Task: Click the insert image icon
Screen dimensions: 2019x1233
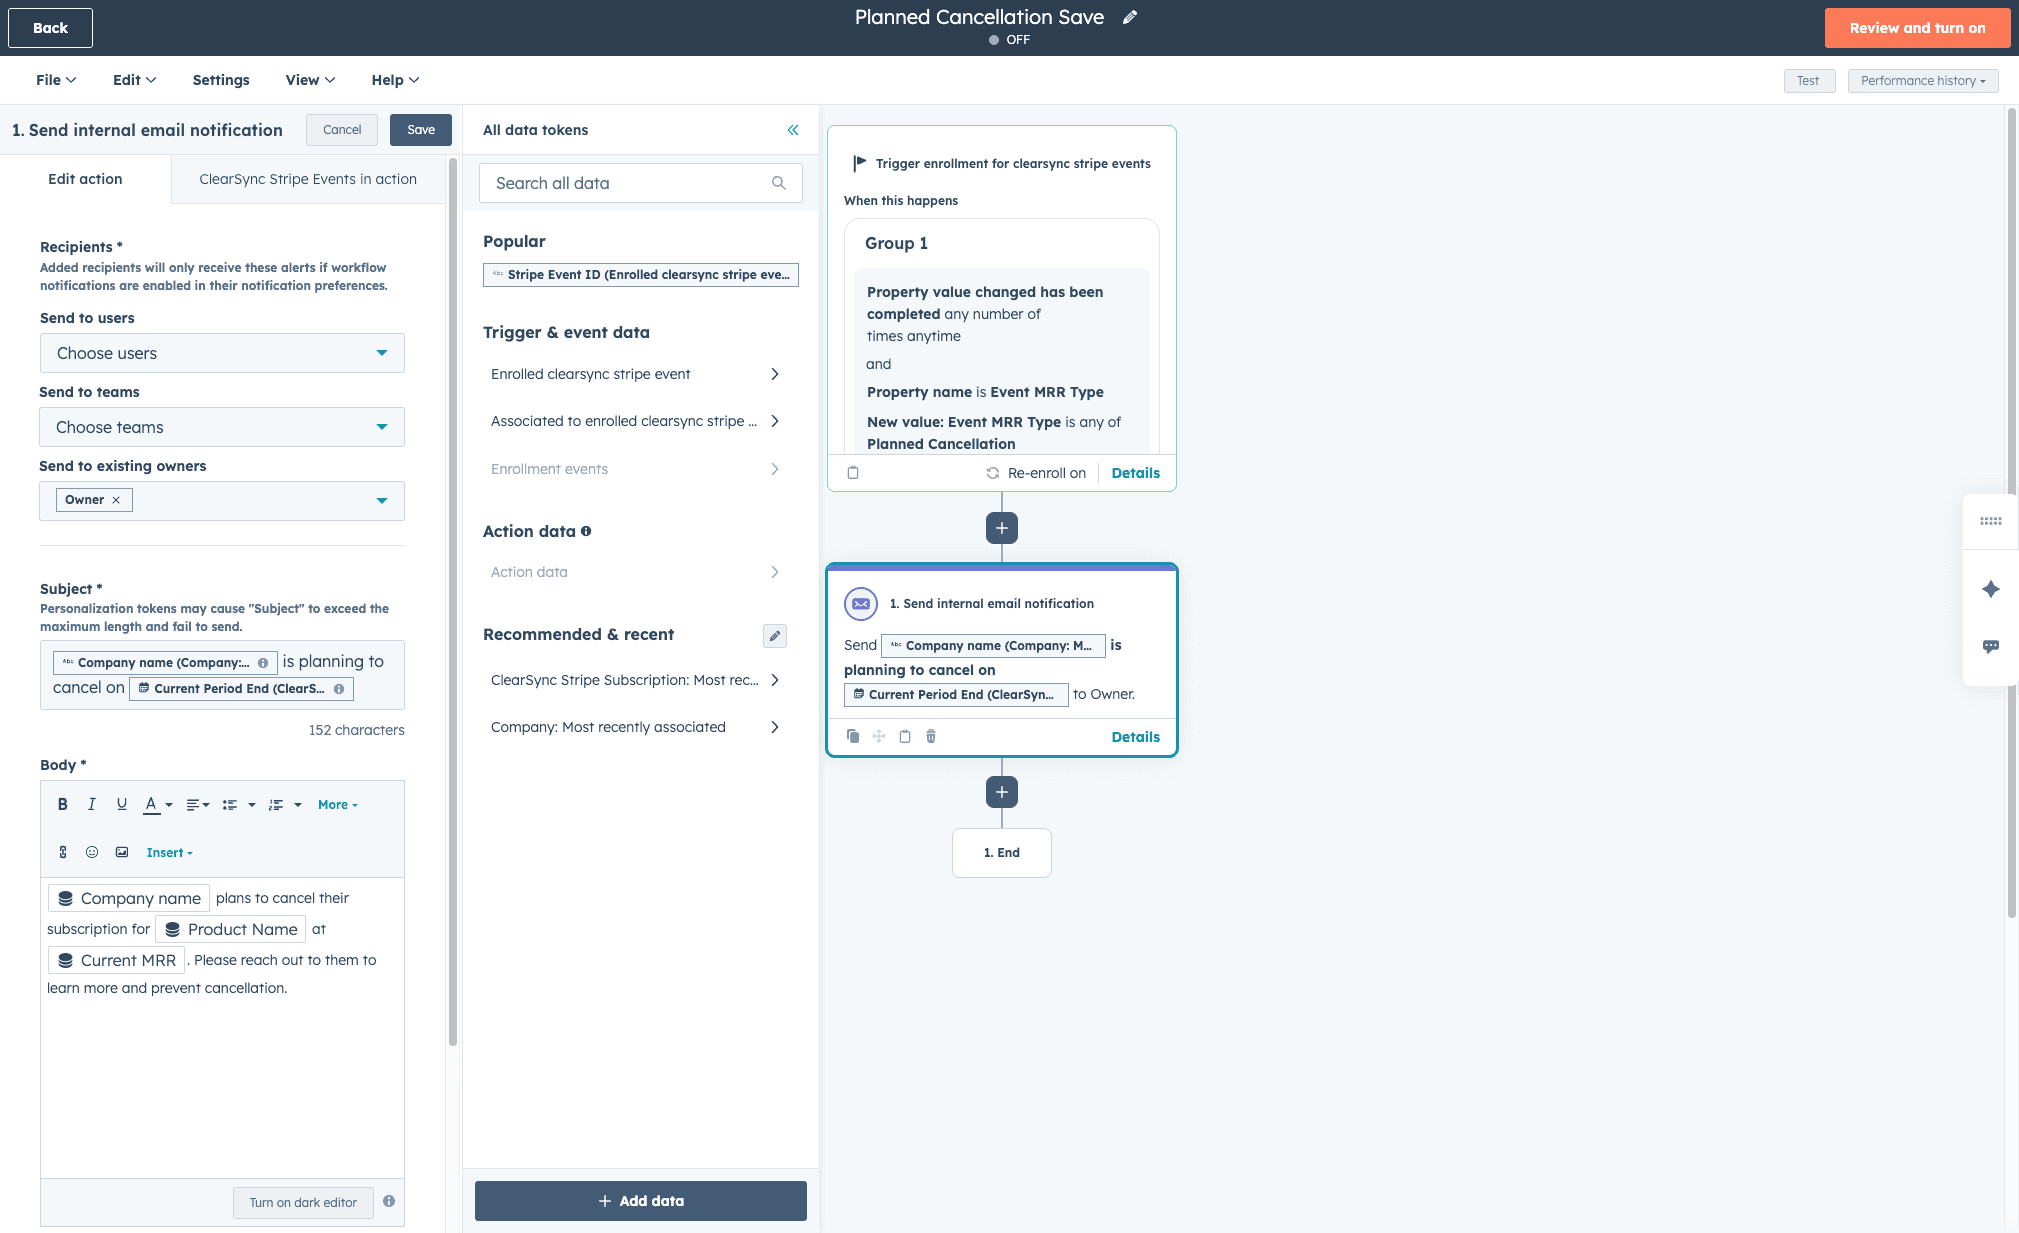Action: point(122,852)
